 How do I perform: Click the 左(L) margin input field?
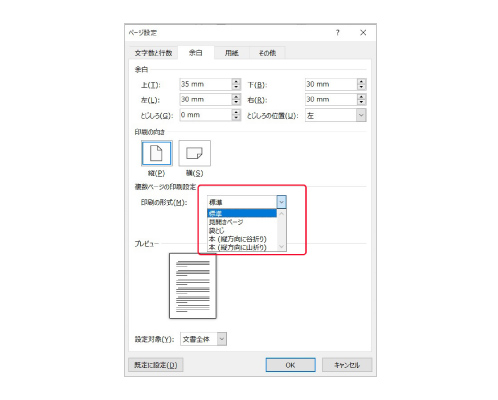point(206,99)
